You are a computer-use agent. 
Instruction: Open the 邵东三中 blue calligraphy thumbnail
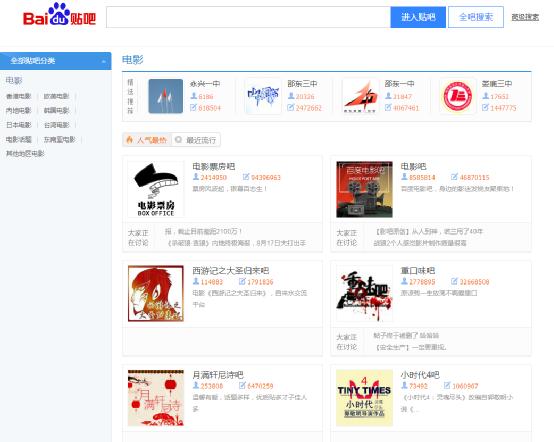tap(263, 96)
